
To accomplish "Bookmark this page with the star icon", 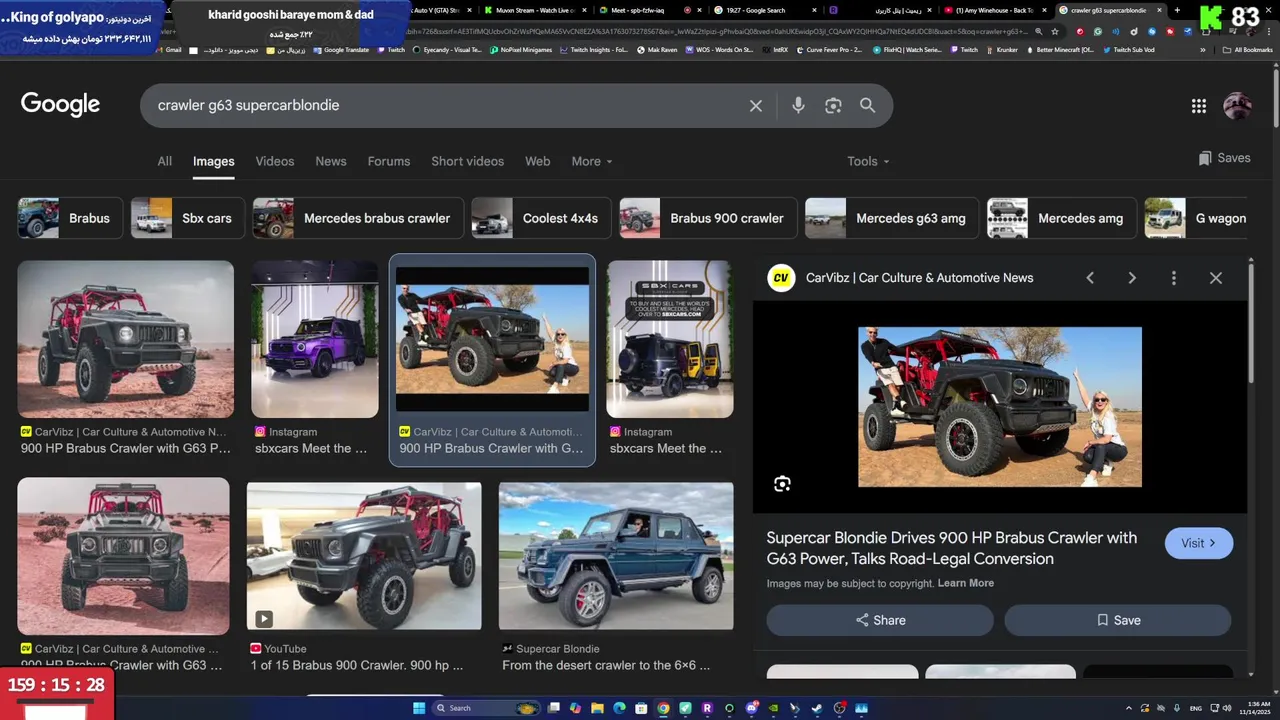I will pyautogui.click(x=1054, y=31).
